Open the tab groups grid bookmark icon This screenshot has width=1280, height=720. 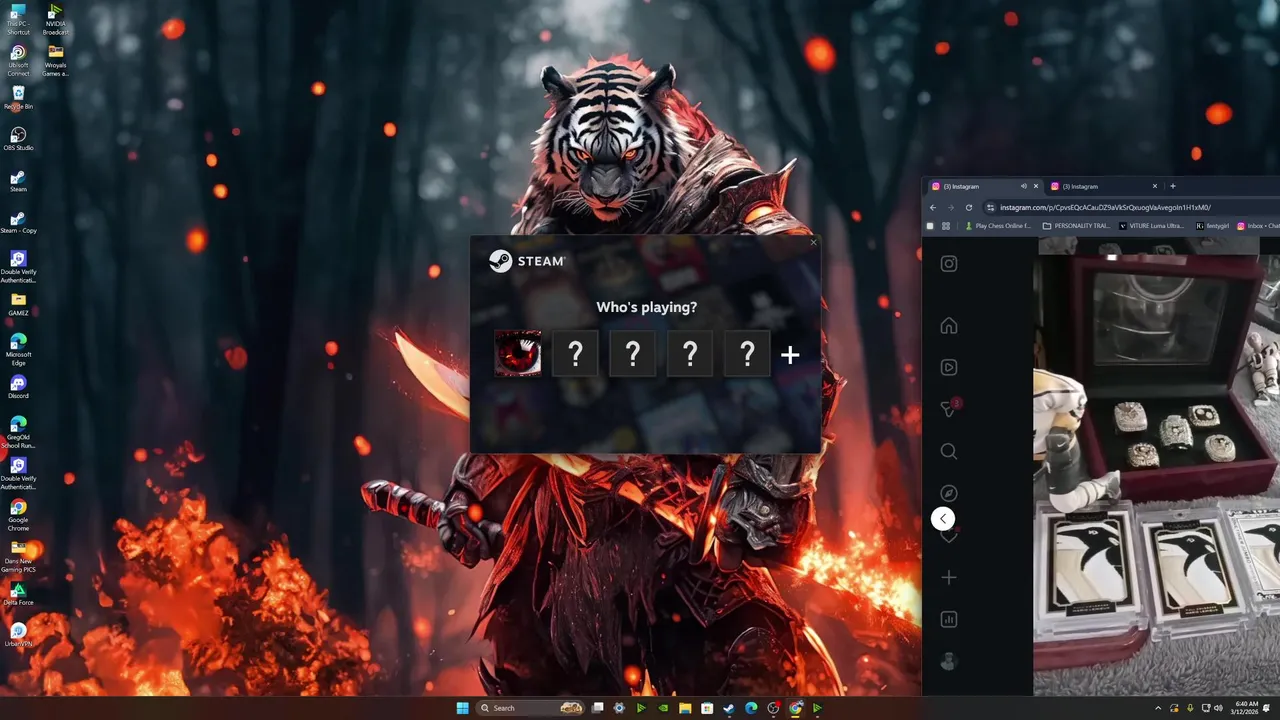(x=946, y=226)
